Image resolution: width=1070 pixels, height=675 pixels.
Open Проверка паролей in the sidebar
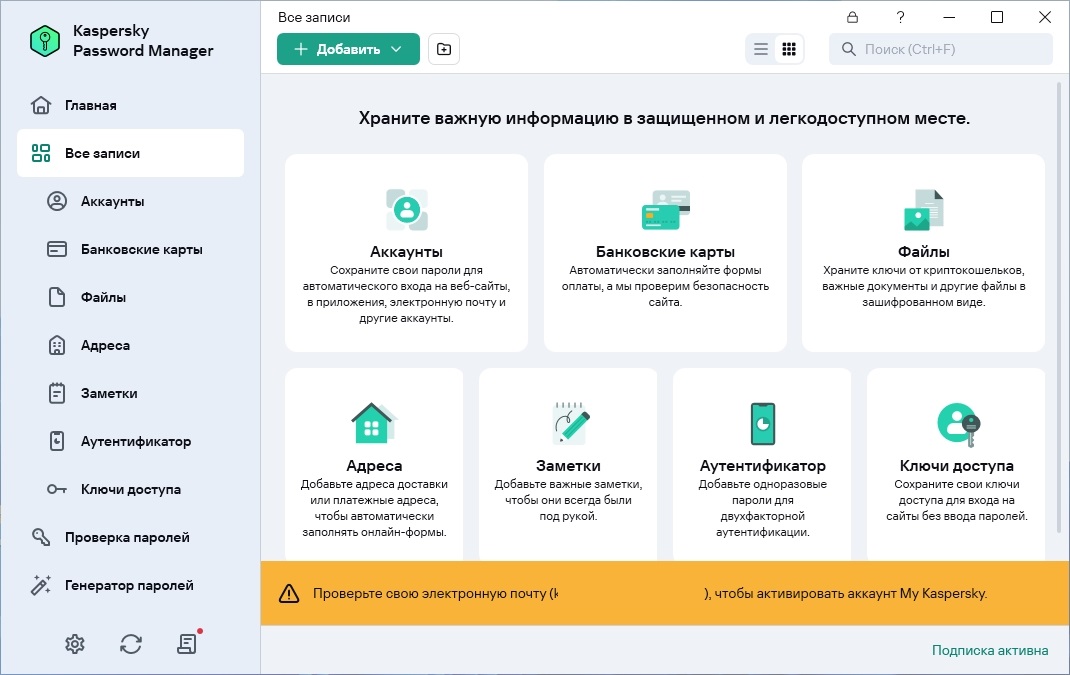[x=130, y=537]
